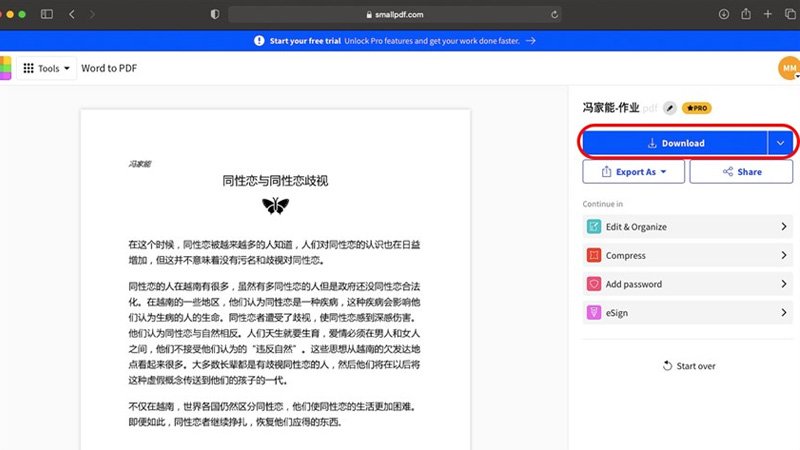Click the file name 冯家能-作业
800x450 pixels.
(x=611, y=108)
